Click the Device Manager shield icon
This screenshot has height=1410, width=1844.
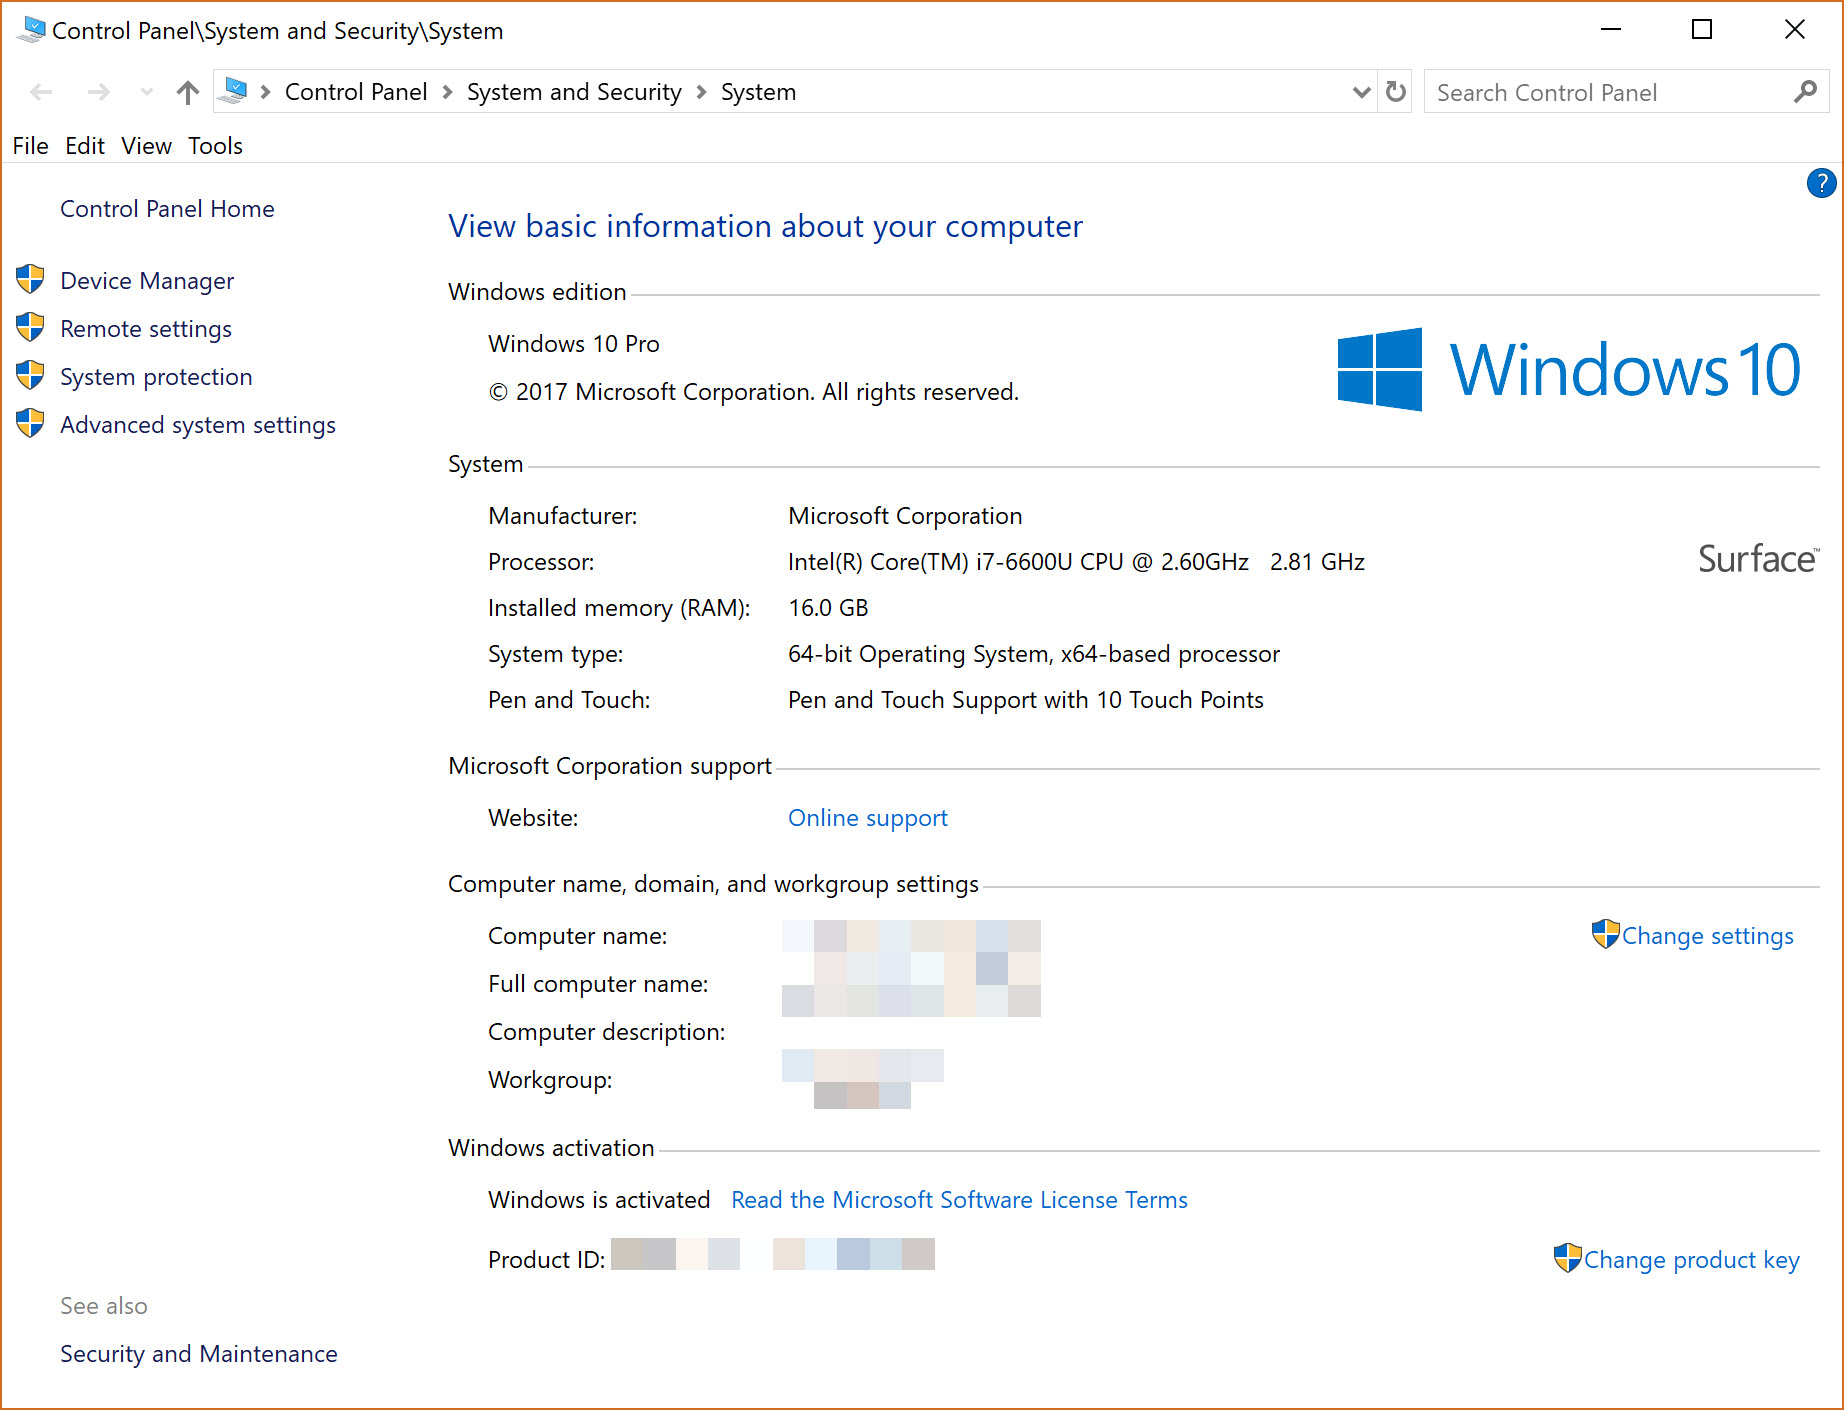(31, 279)
